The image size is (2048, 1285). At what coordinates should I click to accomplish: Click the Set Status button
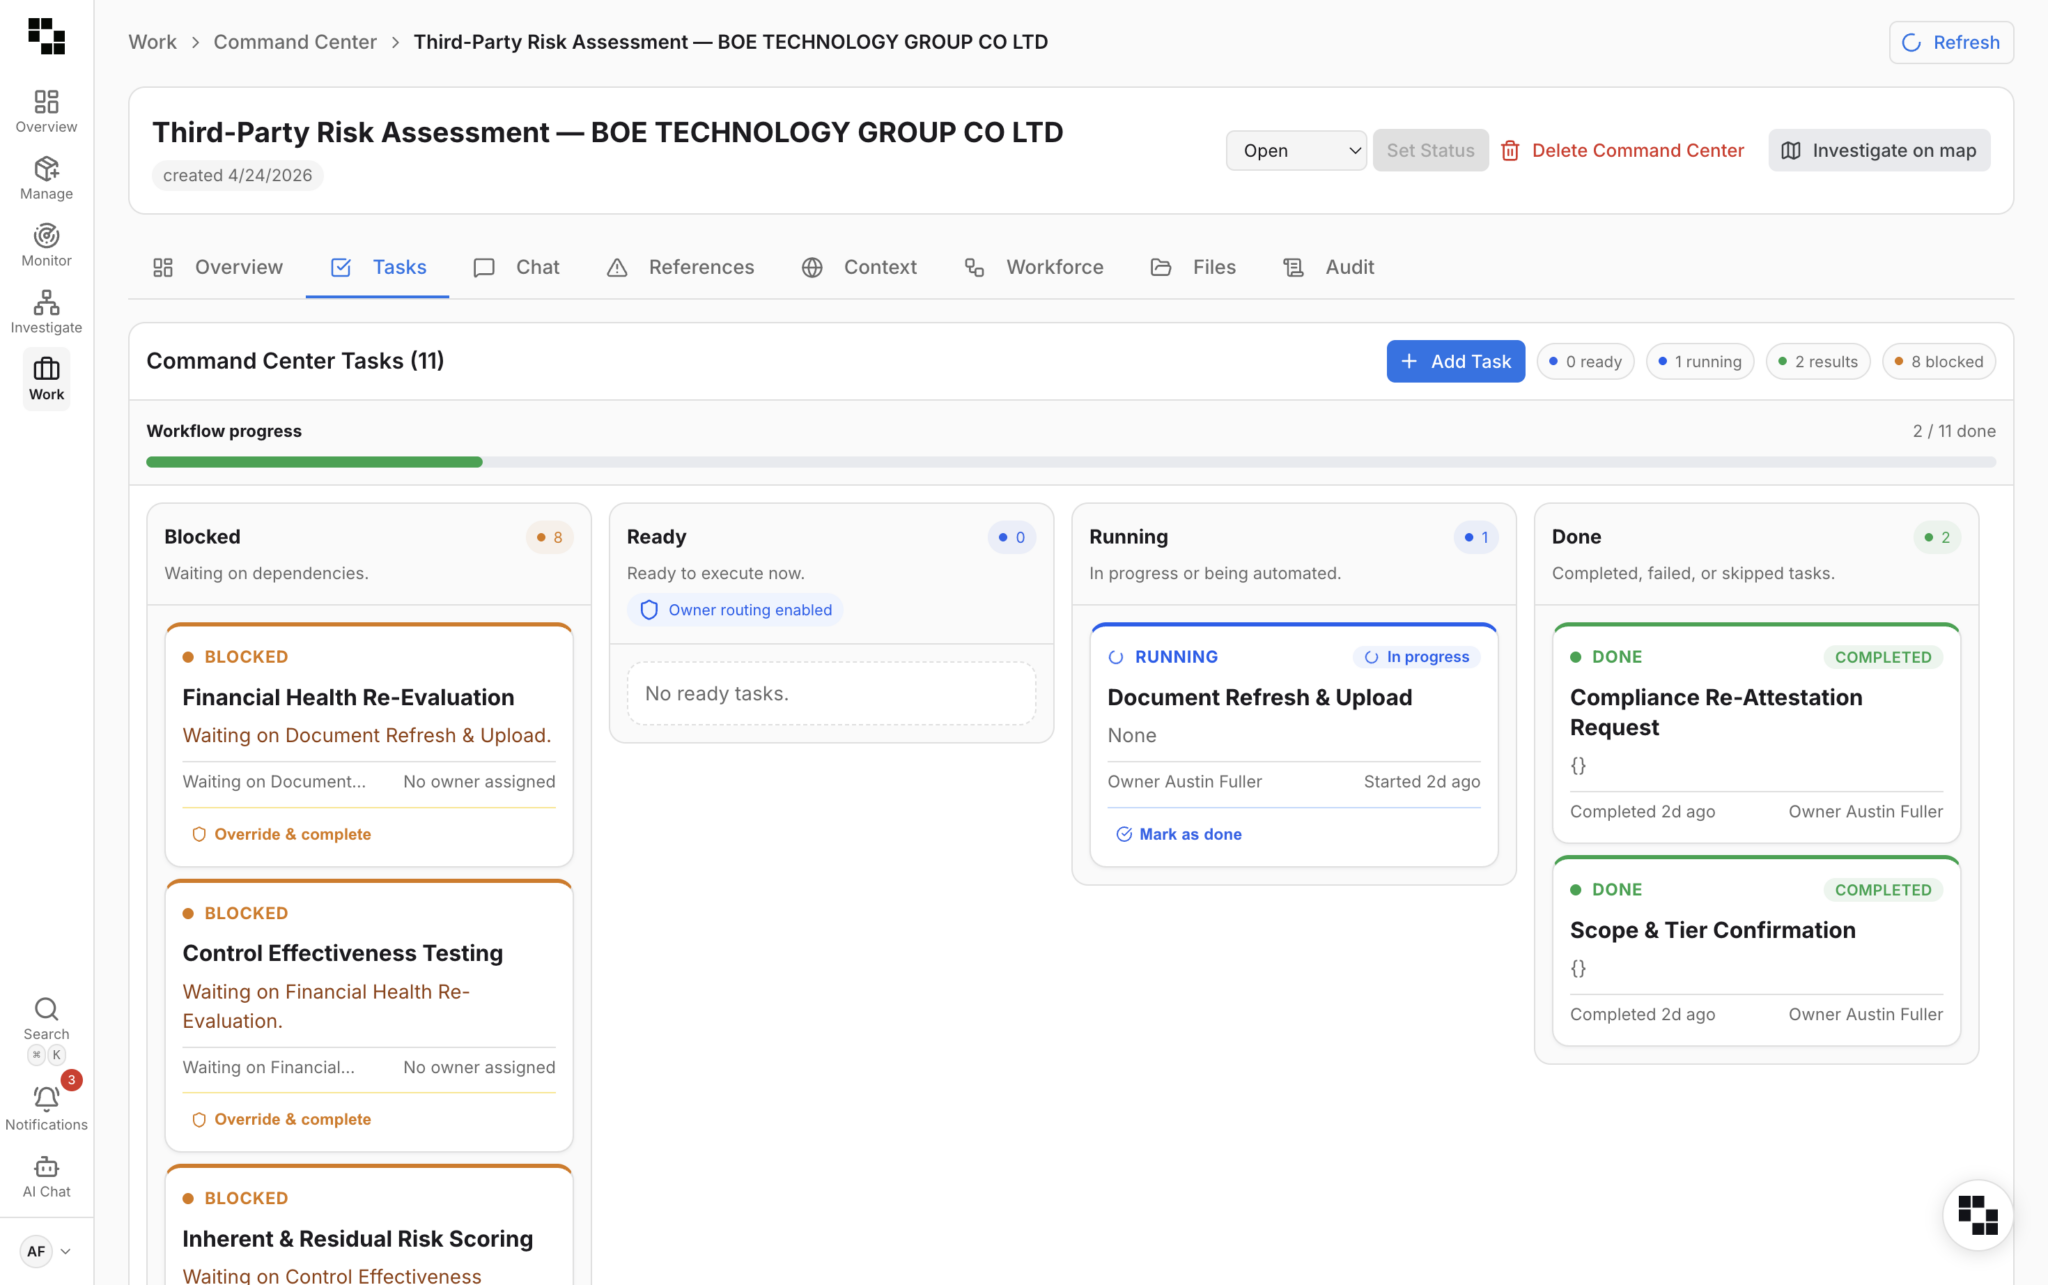1430,150
